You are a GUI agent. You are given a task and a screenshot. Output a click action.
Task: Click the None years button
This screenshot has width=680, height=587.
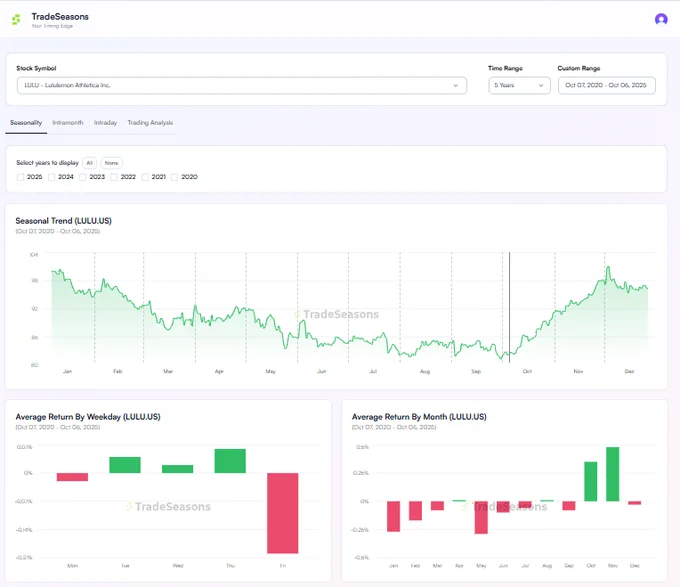[x=111, y=163]
